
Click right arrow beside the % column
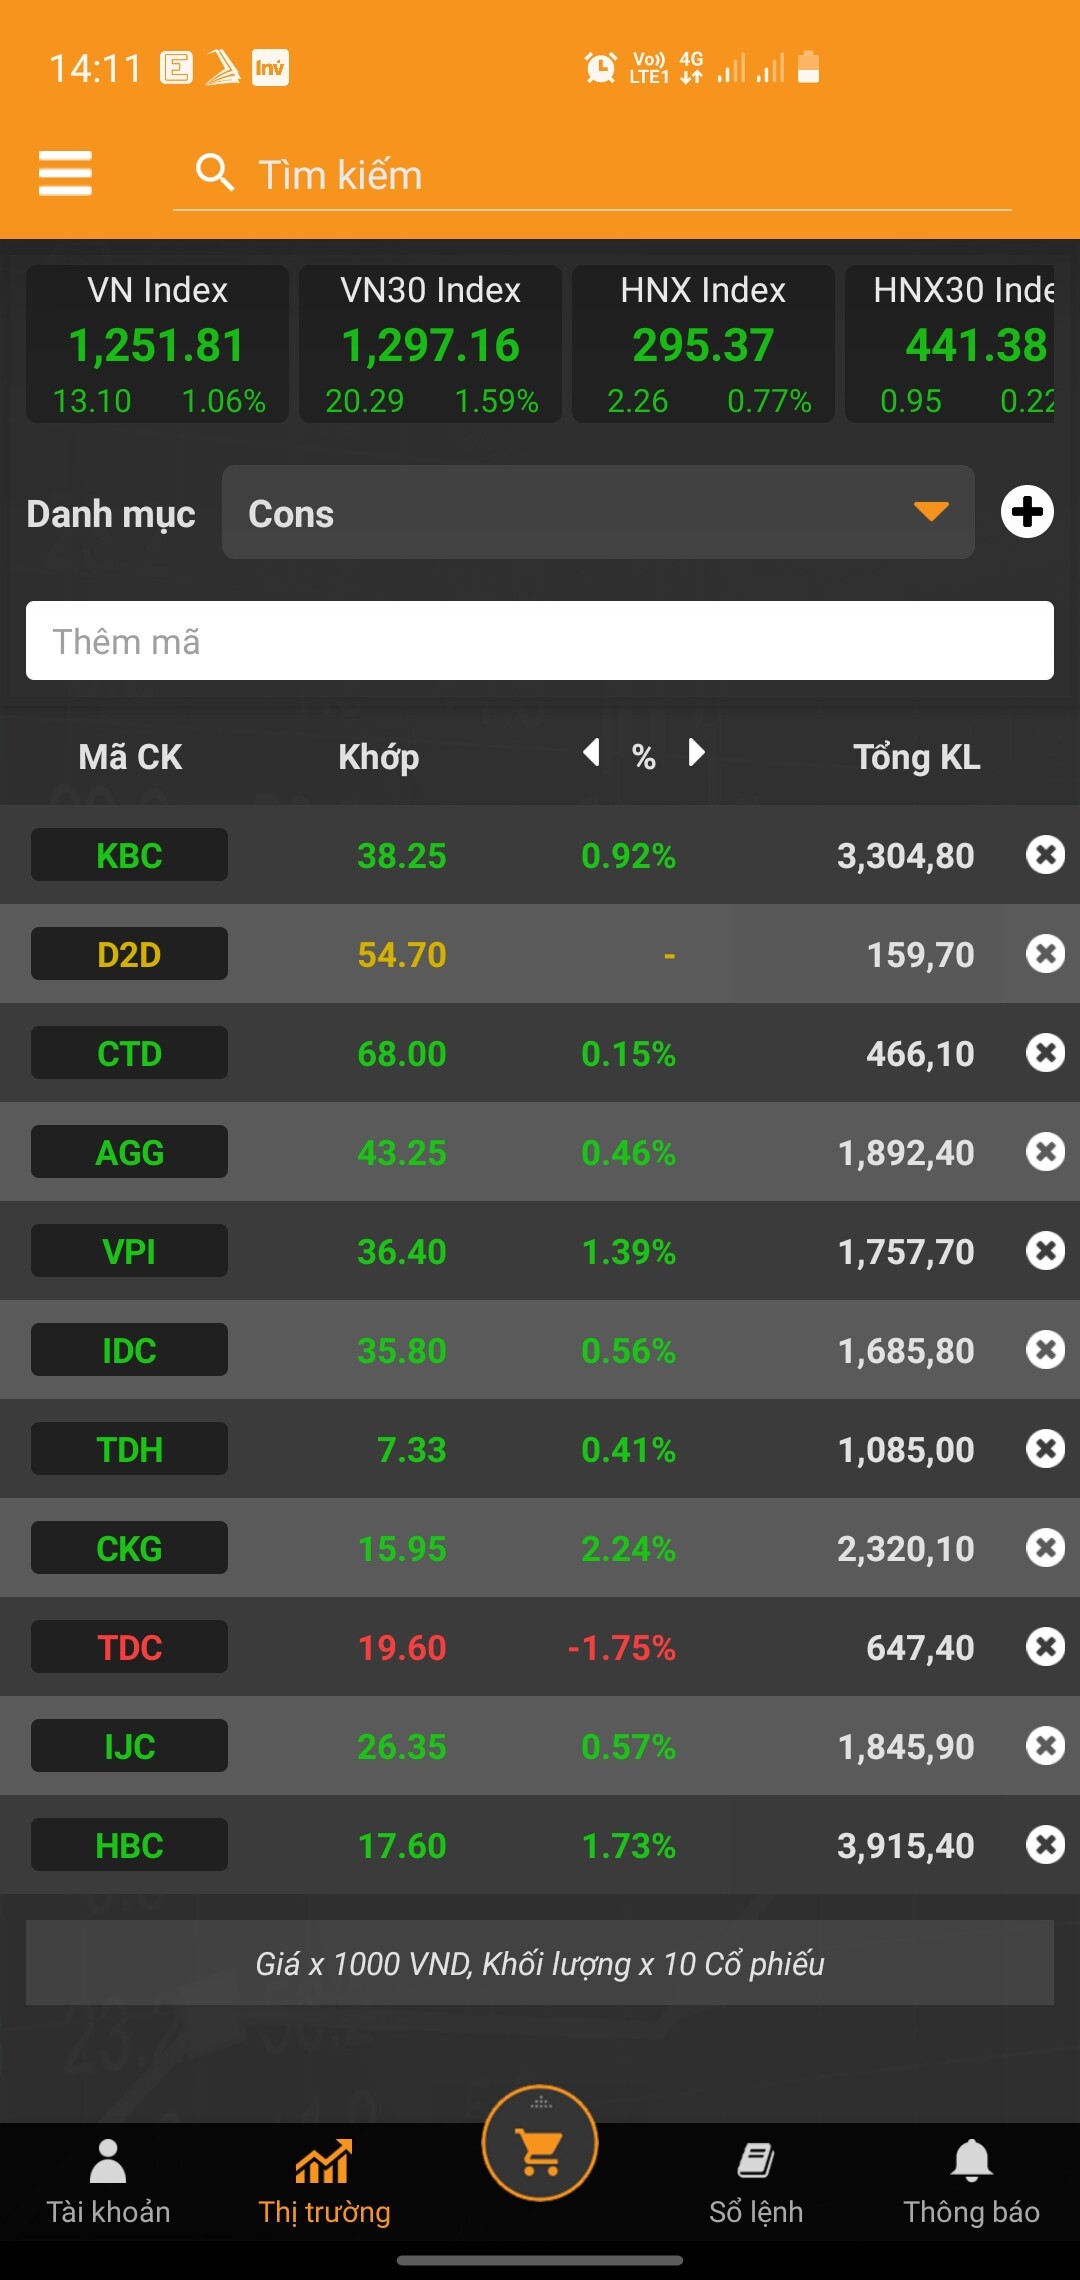(x=696, y=752)
